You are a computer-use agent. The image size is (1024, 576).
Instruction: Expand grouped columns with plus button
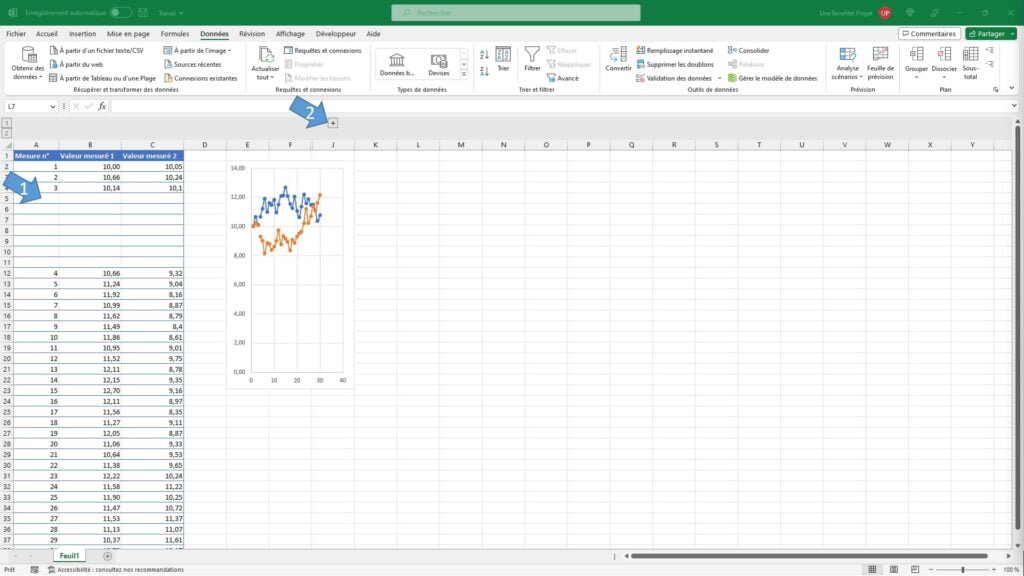click(x=333, y=123)
